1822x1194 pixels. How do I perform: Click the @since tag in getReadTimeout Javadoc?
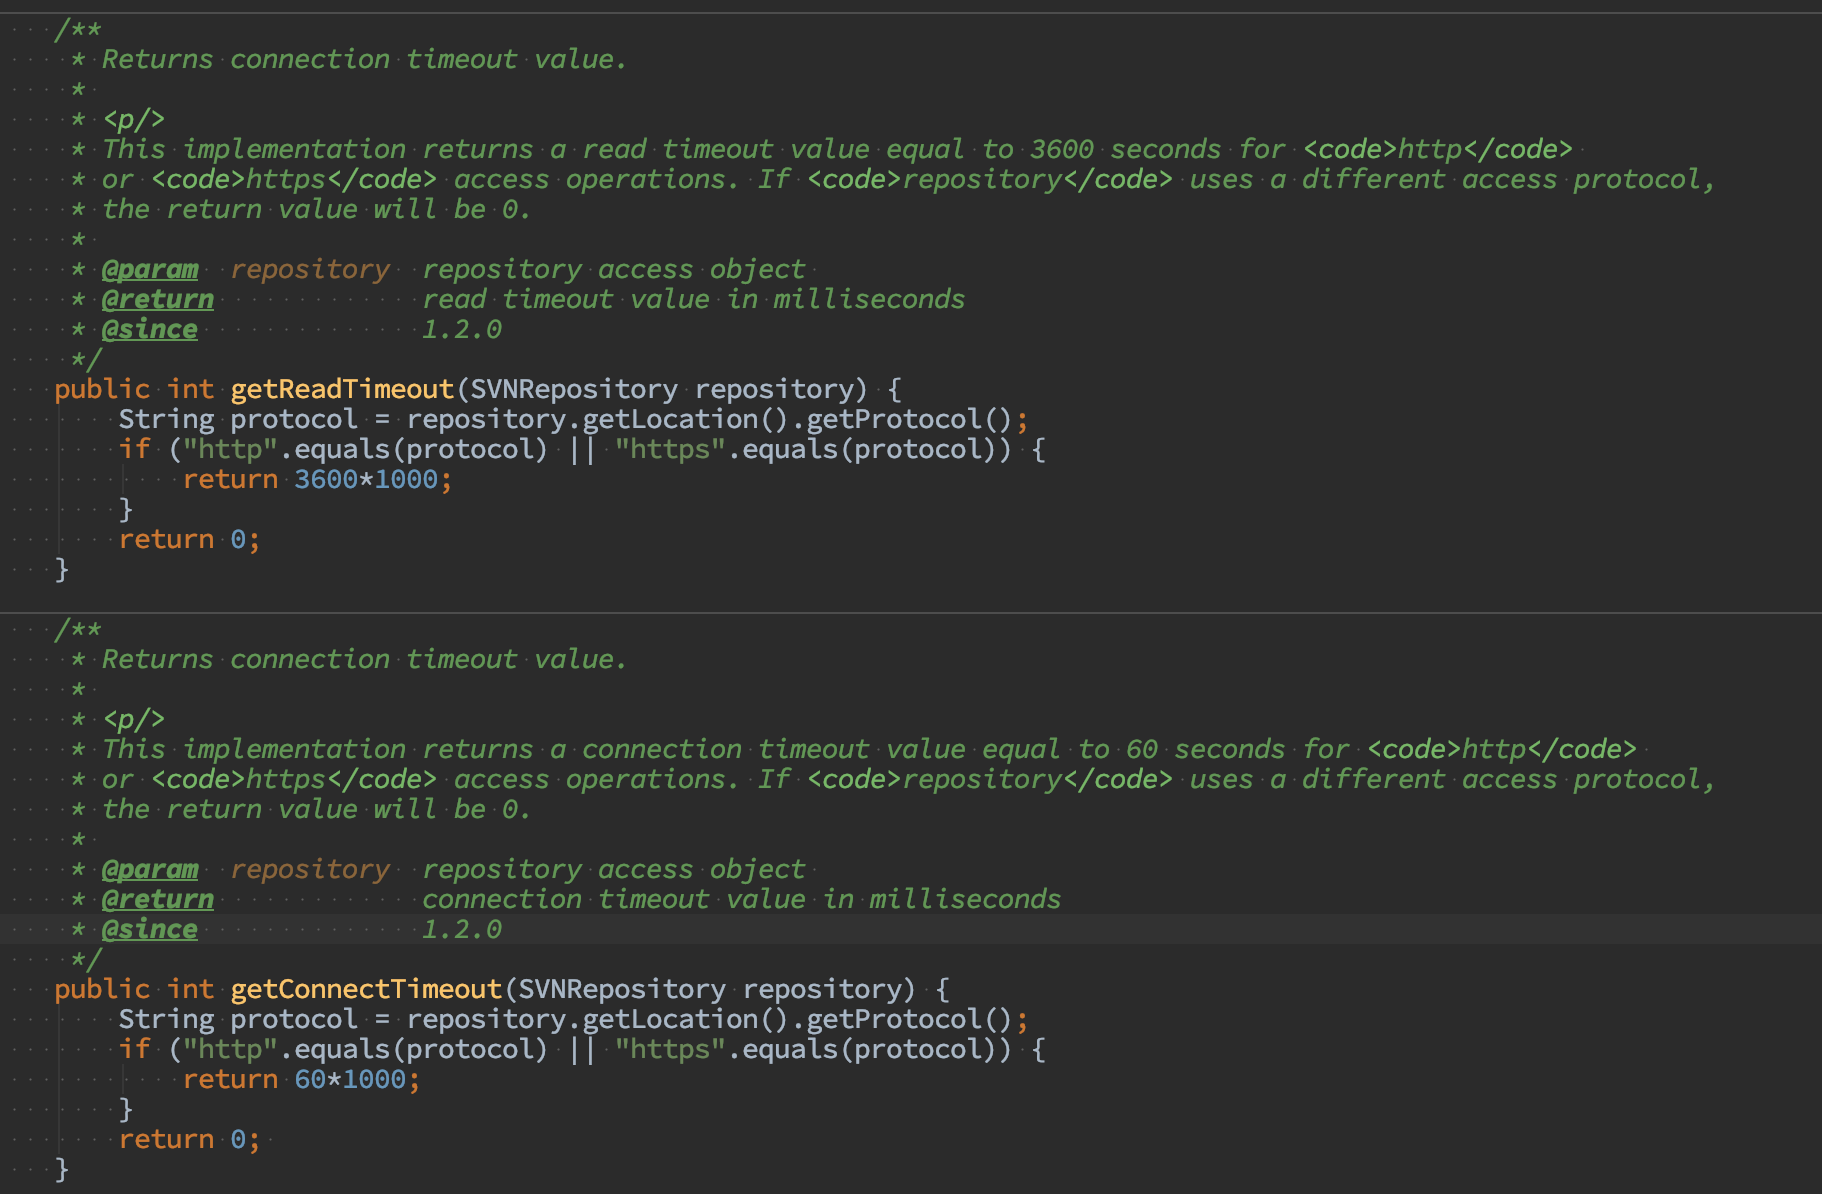pos(147,328)
